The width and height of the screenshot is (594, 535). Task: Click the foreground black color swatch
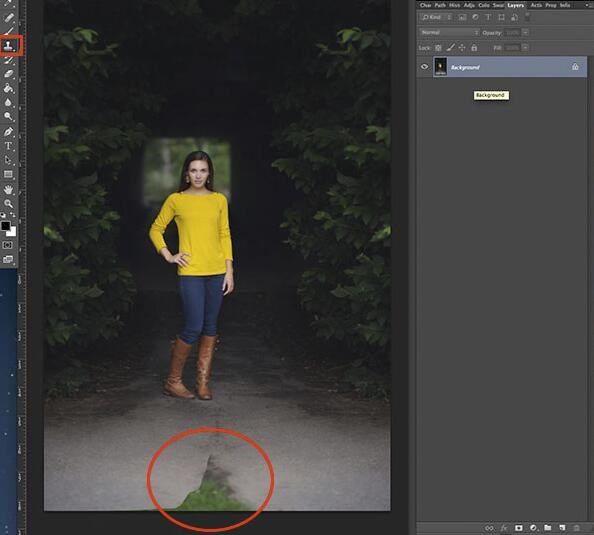pos(5,226)
